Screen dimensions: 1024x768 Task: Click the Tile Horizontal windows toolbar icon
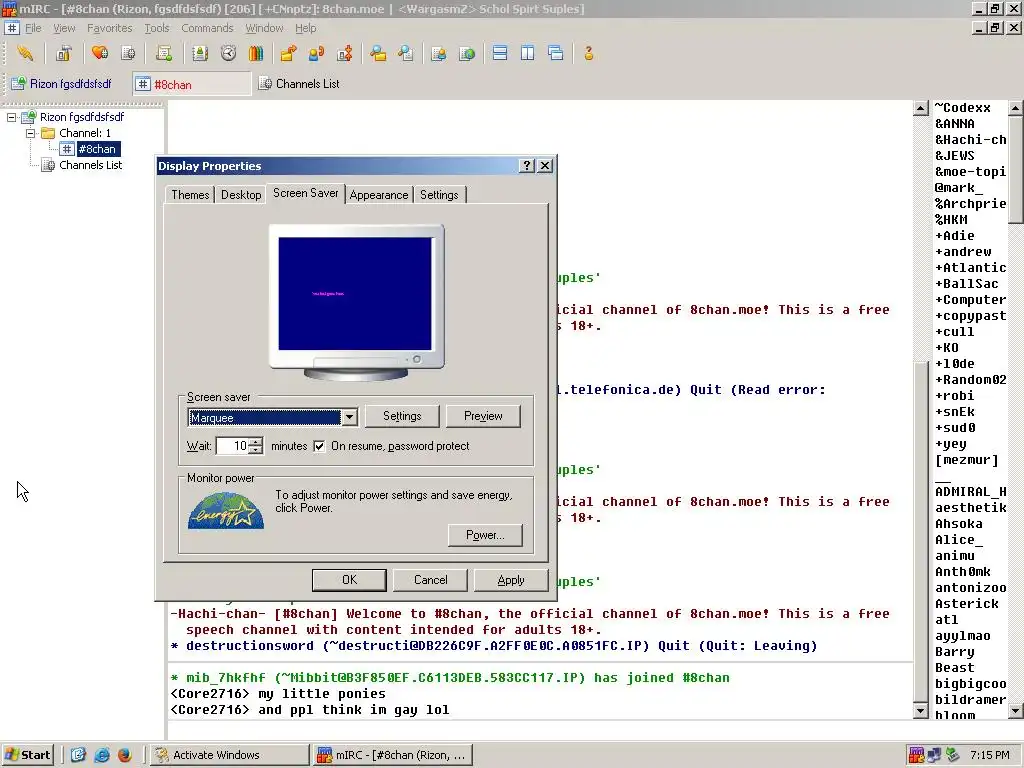pos(500,54)
